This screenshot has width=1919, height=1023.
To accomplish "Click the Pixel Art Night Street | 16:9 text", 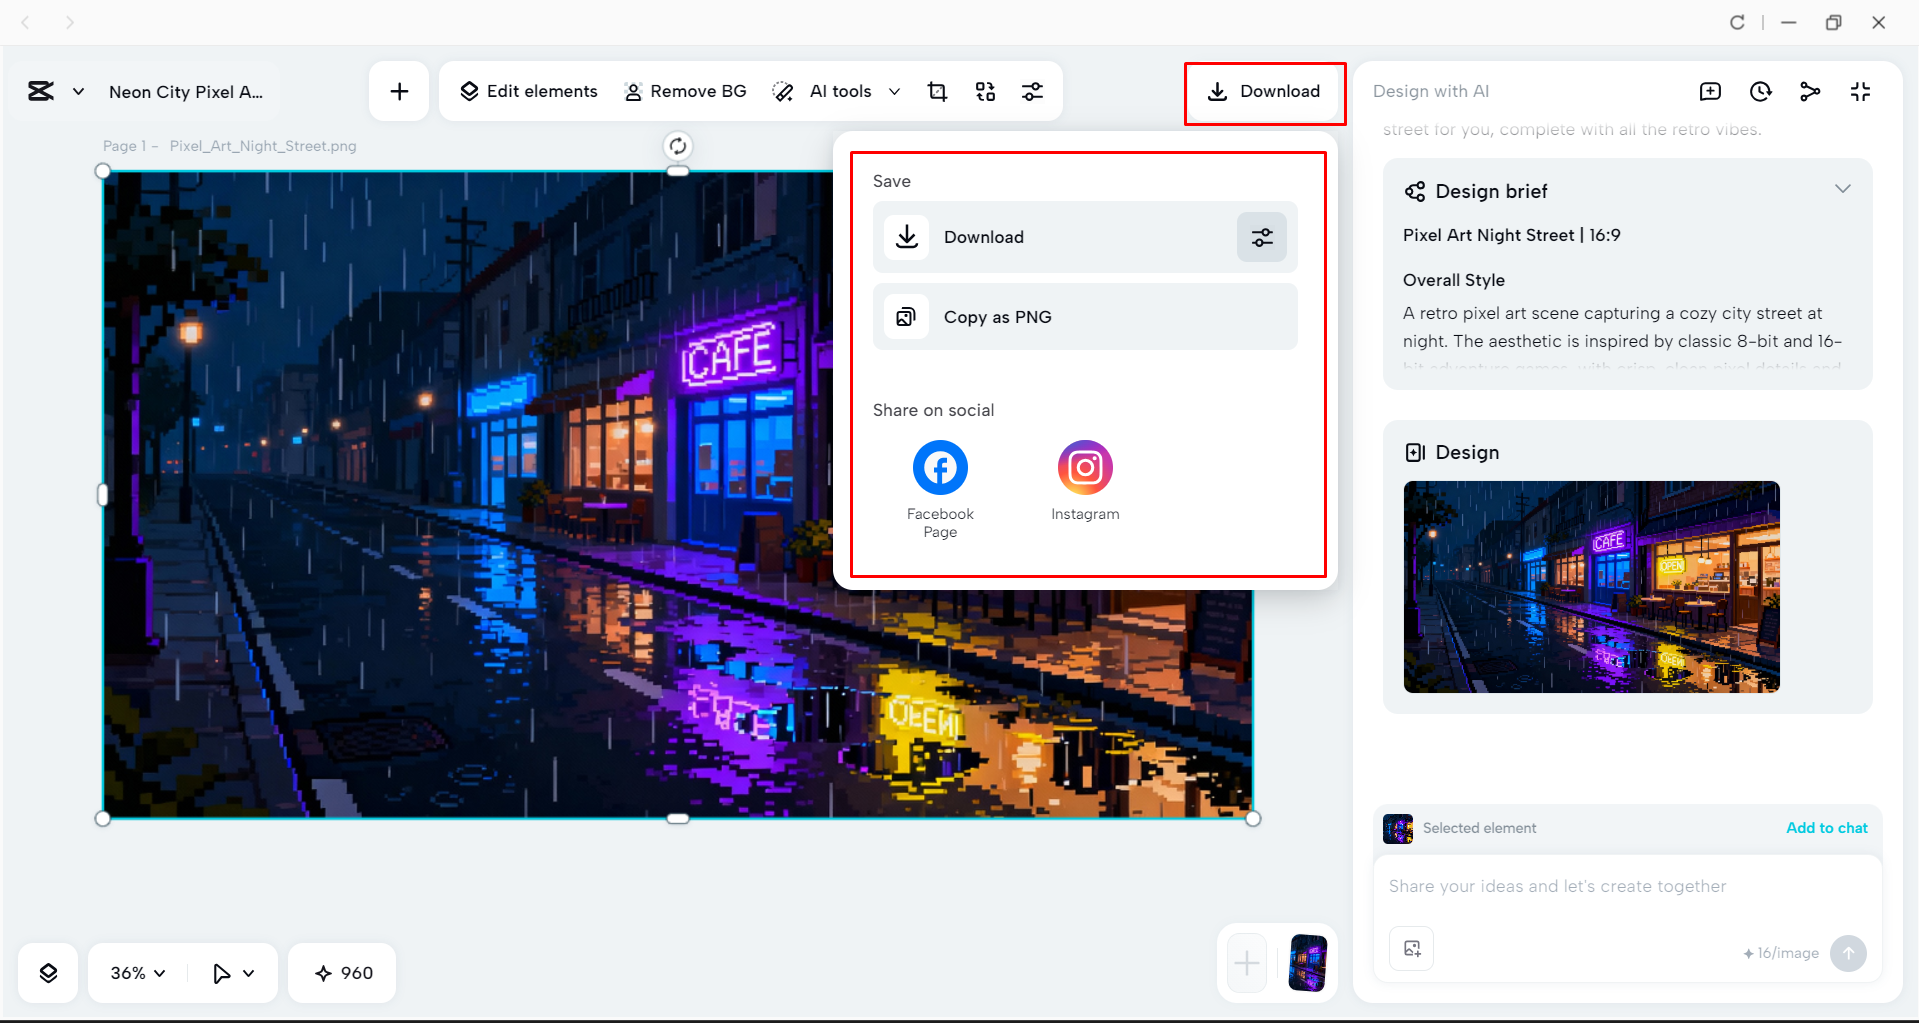I will pos(1511,235).
